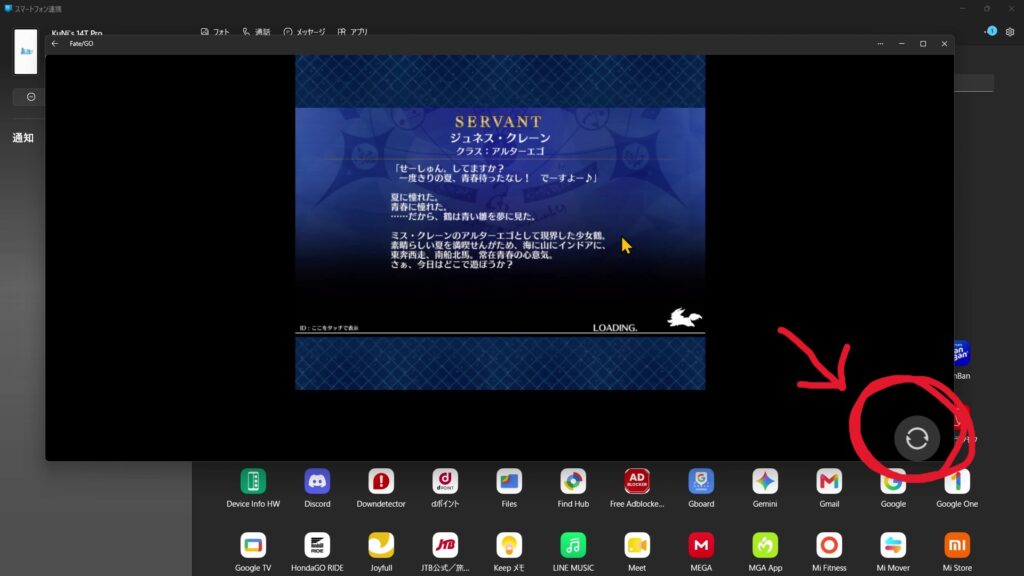Click the ジュネス・クレーン servant name

(500, 138)
